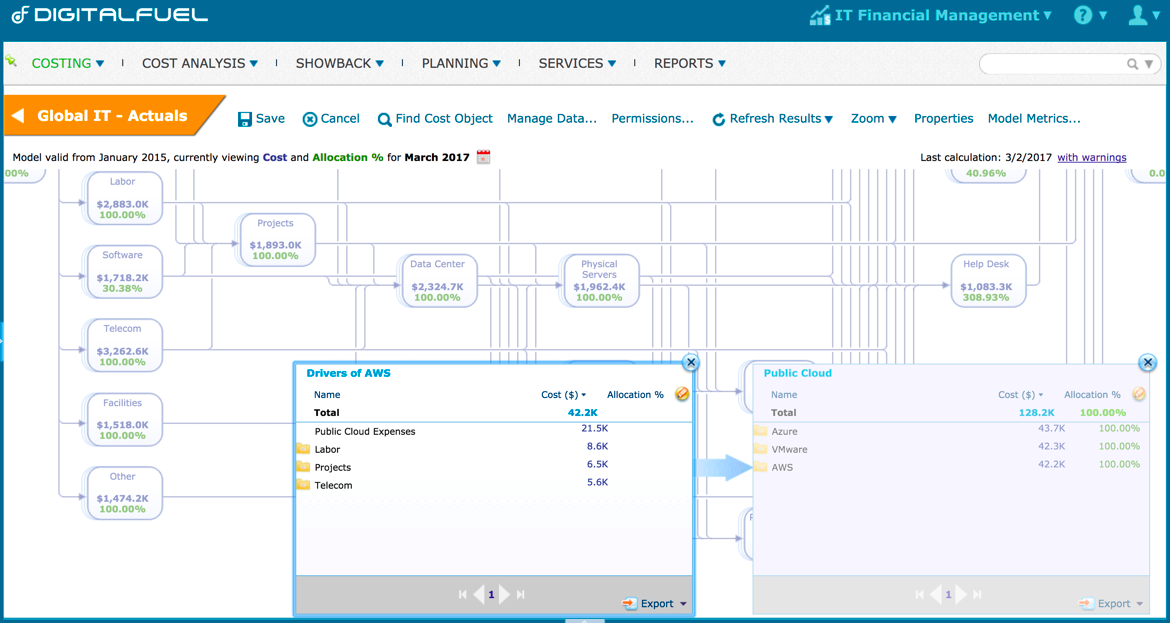Open search box options dropdown arrow
1172x624 pixels.
pos(1149,64)
